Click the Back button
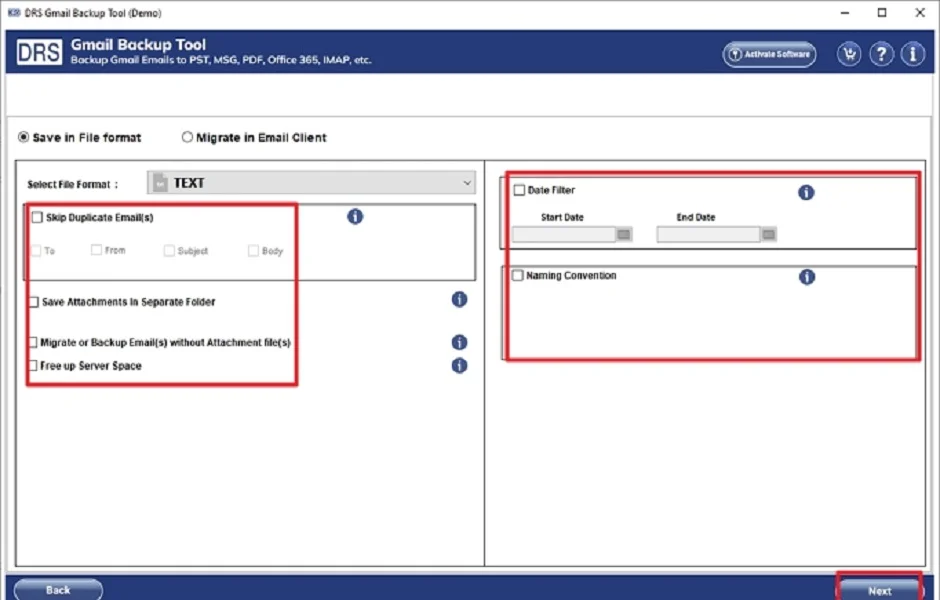 pos(58,589)
